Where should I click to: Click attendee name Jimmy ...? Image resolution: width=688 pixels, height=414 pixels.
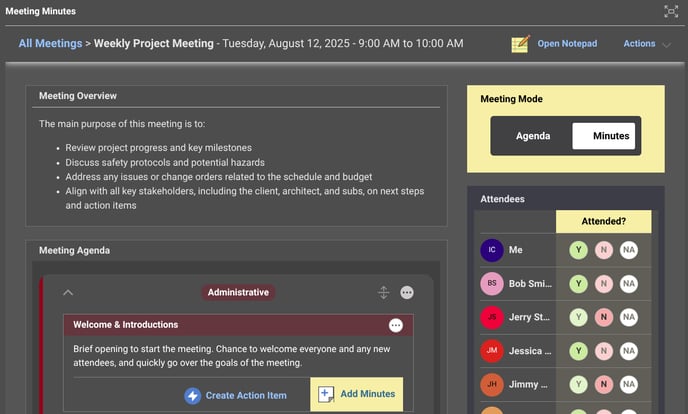(x=528, y=384)
